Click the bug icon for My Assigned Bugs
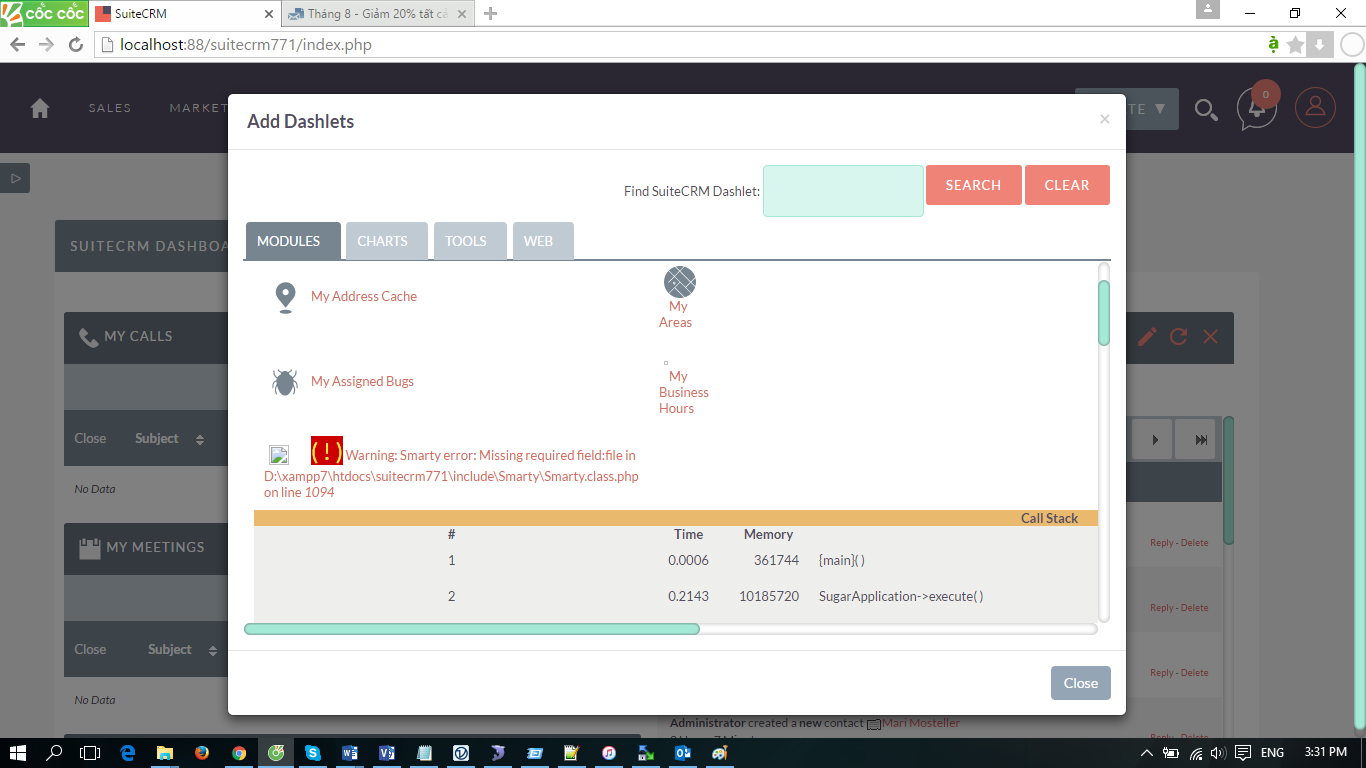This screenshot has width=1366, height=768. point(285,382)
